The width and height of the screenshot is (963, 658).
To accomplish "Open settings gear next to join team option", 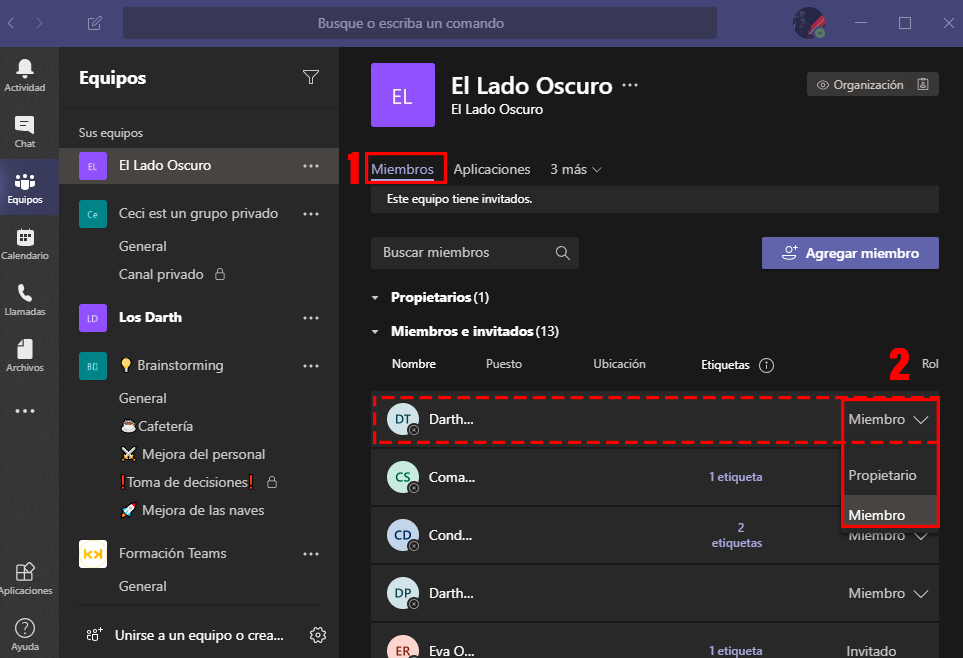I will [x=318, y=634].
